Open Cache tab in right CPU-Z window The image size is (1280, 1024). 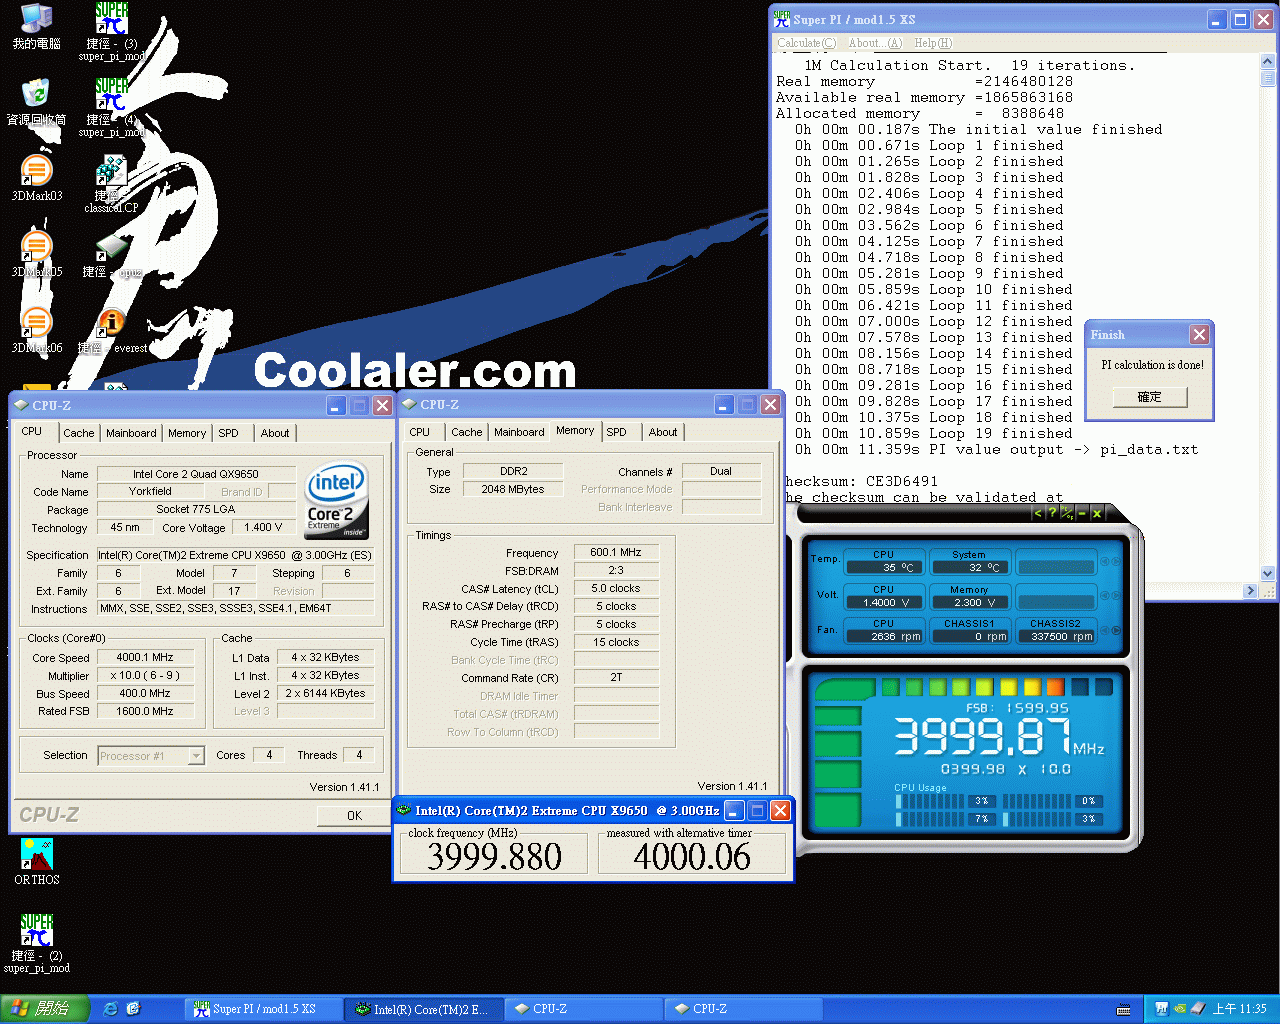tap(467, 432)
